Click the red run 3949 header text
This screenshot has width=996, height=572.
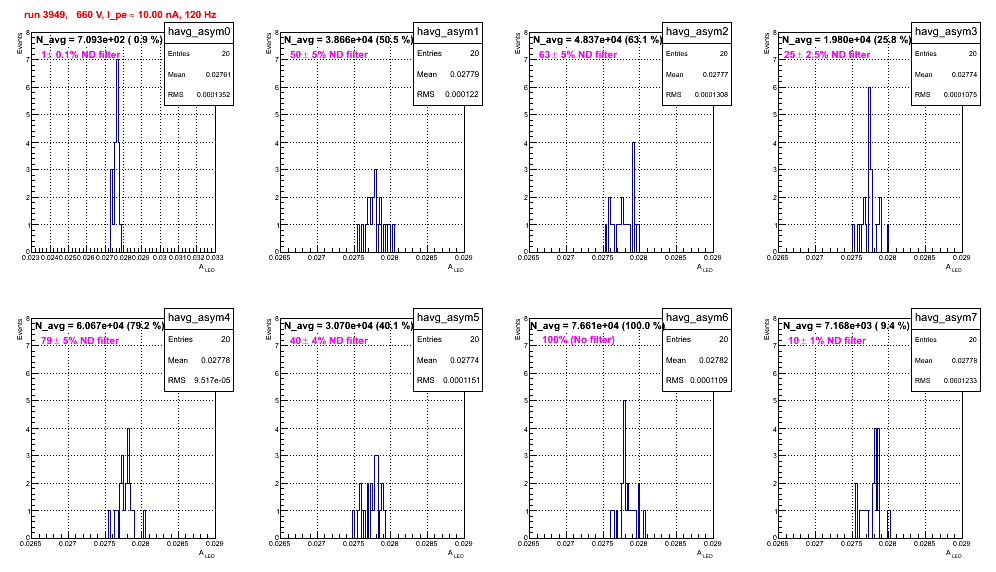pyautogui.click(x=120, y=15)
